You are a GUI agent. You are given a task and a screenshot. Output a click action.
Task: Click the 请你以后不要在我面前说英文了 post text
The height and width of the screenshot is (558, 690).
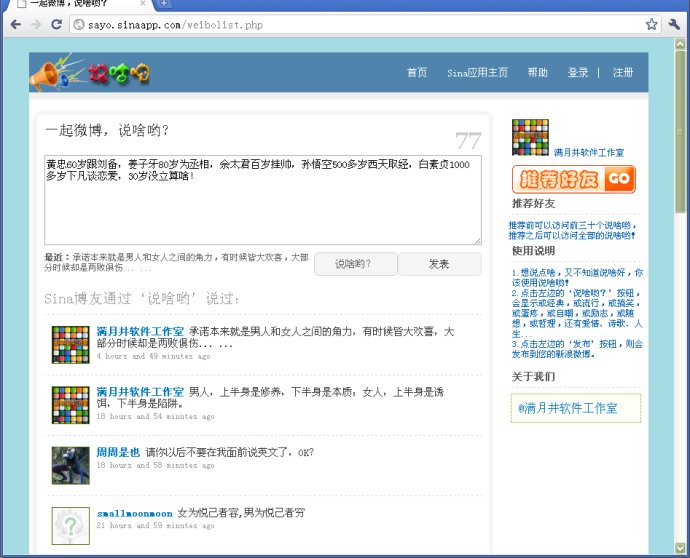pos(230,452)
